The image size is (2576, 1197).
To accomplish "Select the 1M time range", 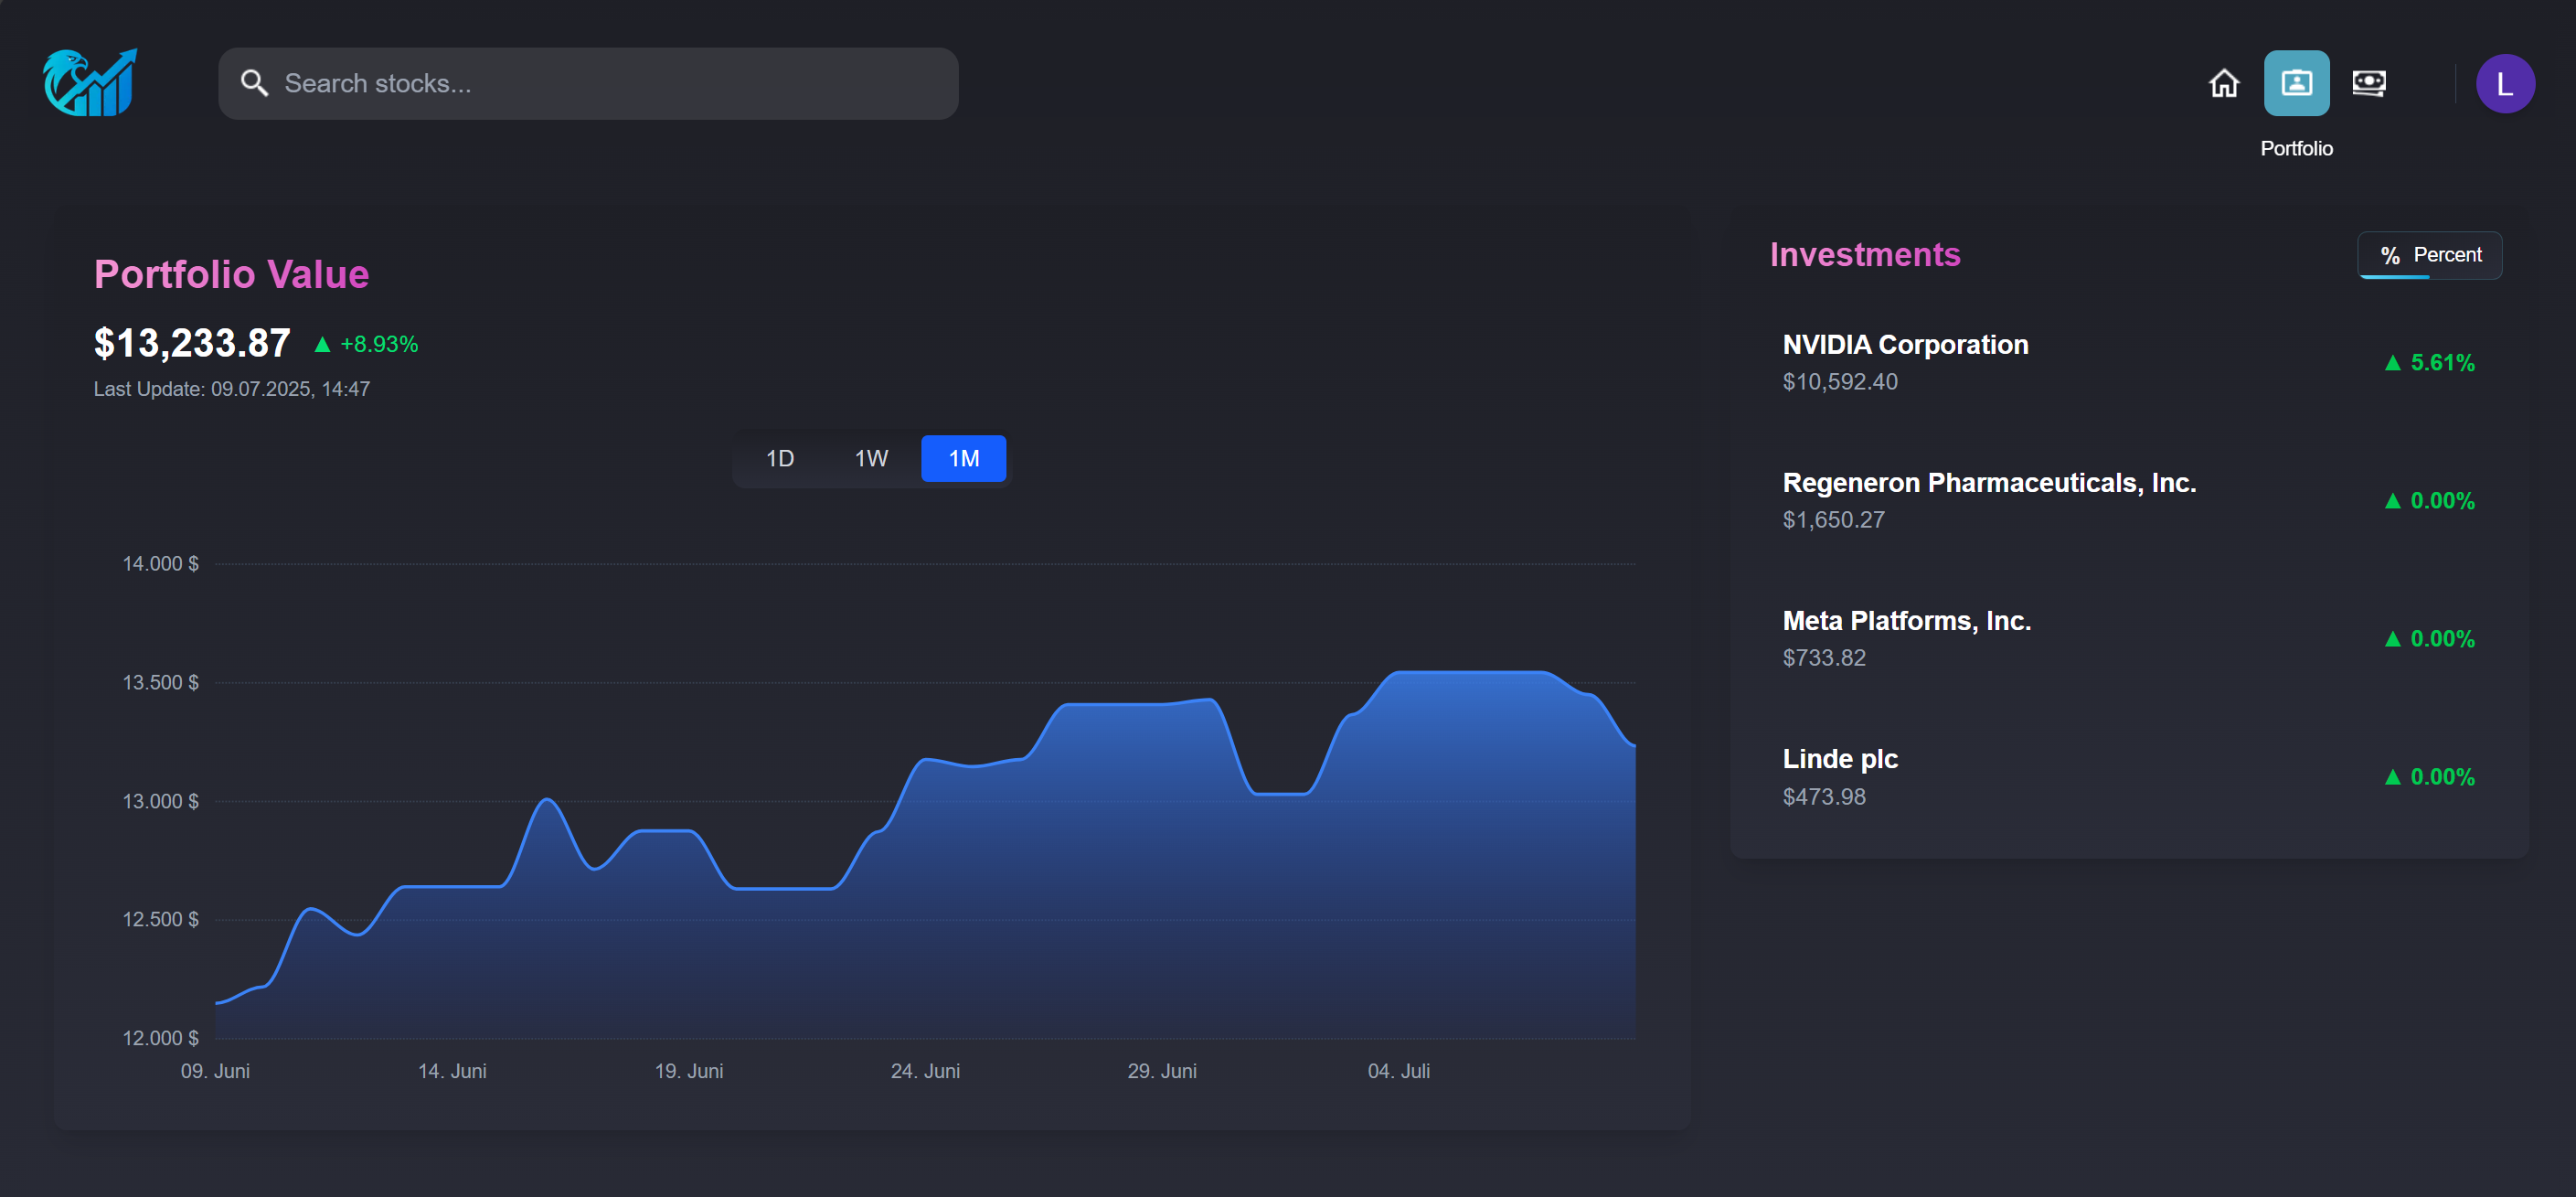I will [x=963, y=458].
